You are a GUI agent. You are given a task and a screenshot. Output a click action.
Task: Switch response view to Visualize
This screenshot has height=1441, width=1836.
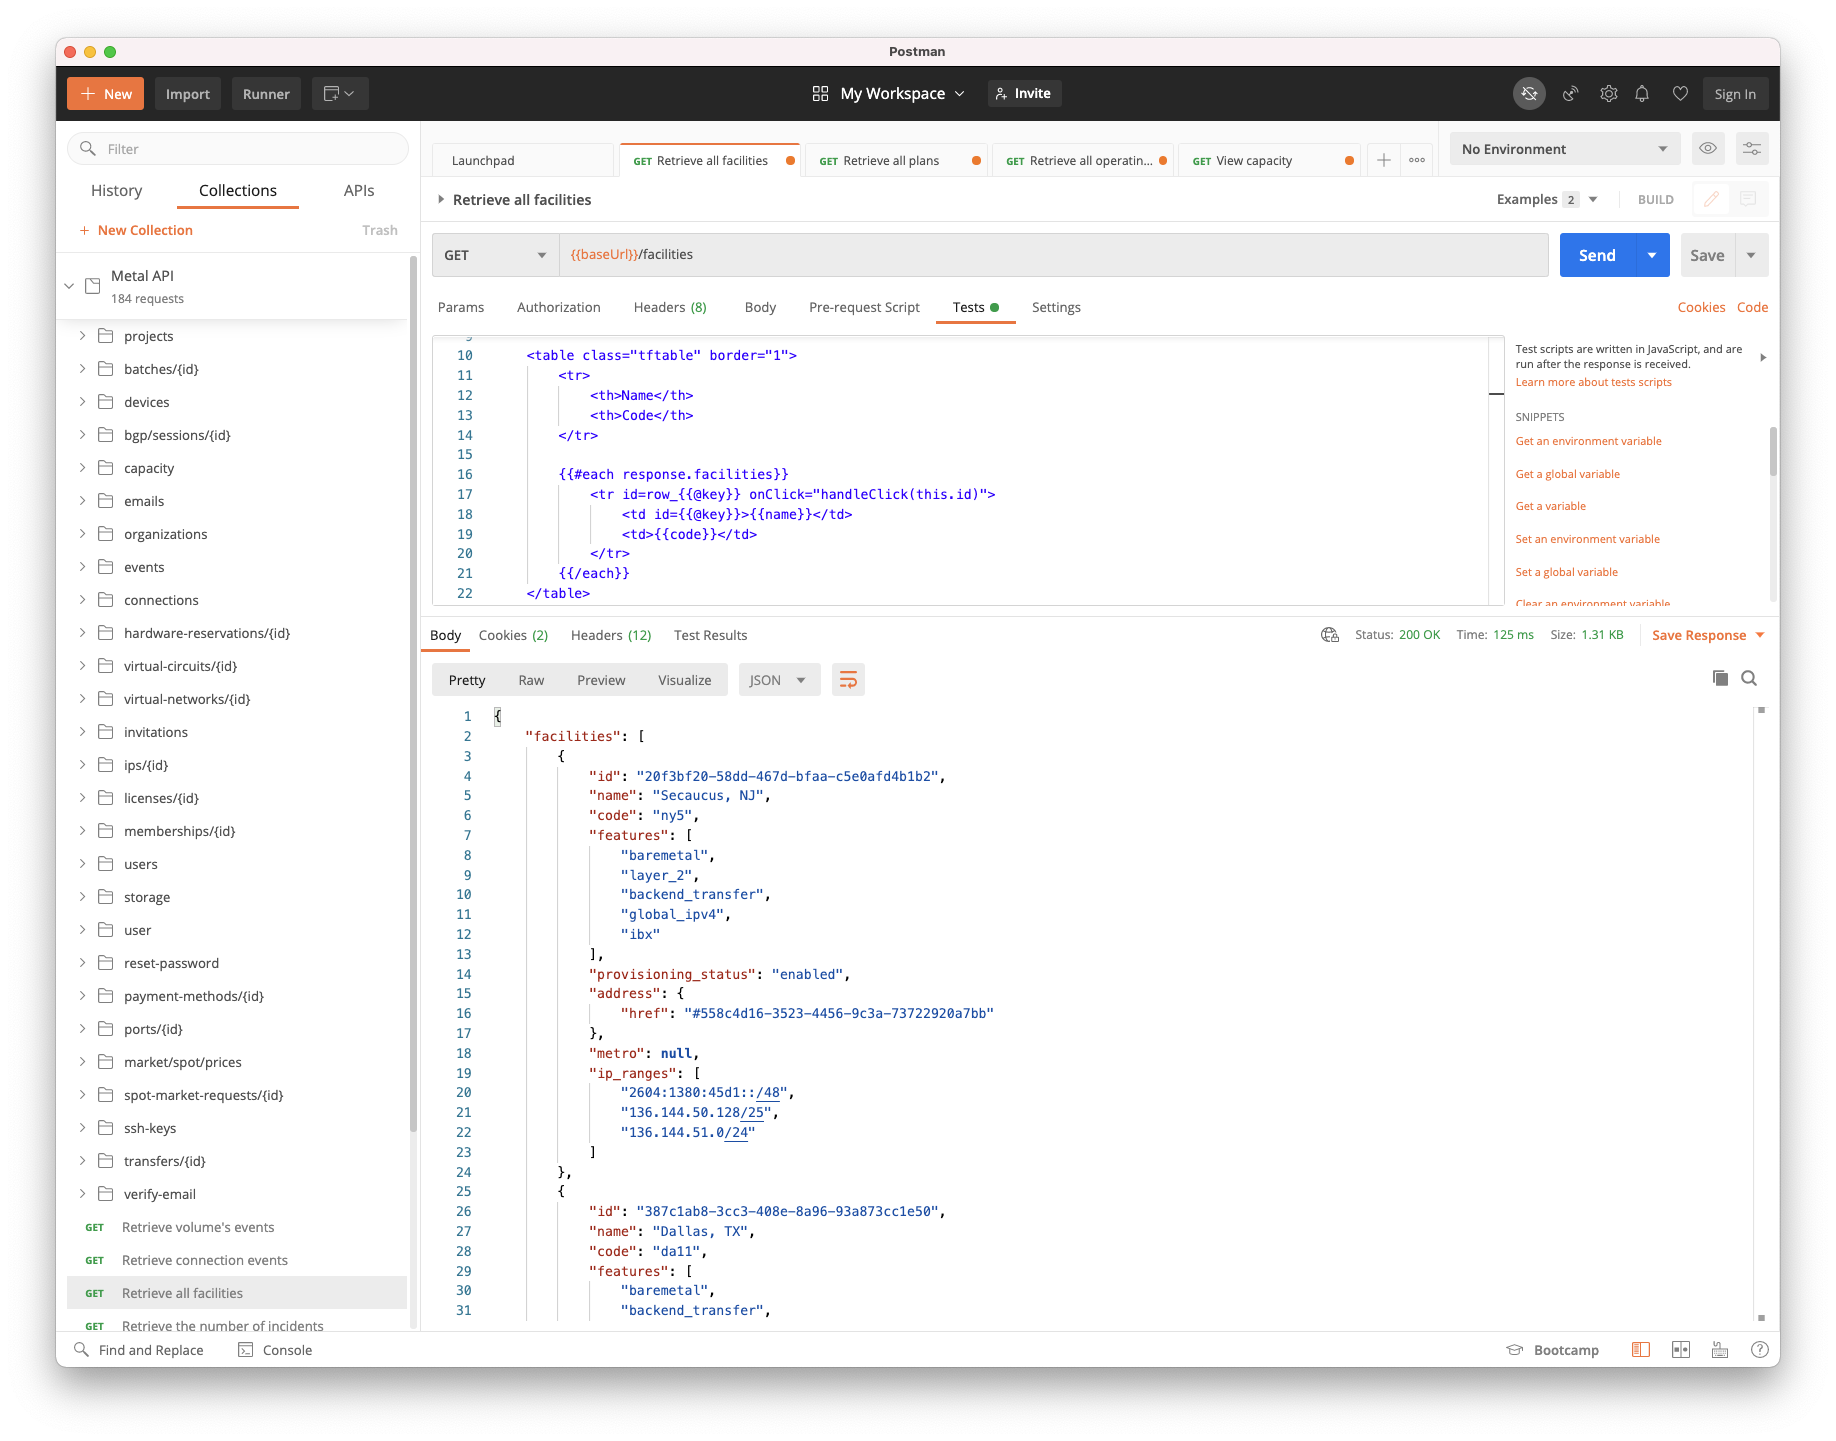coord(684,680)
